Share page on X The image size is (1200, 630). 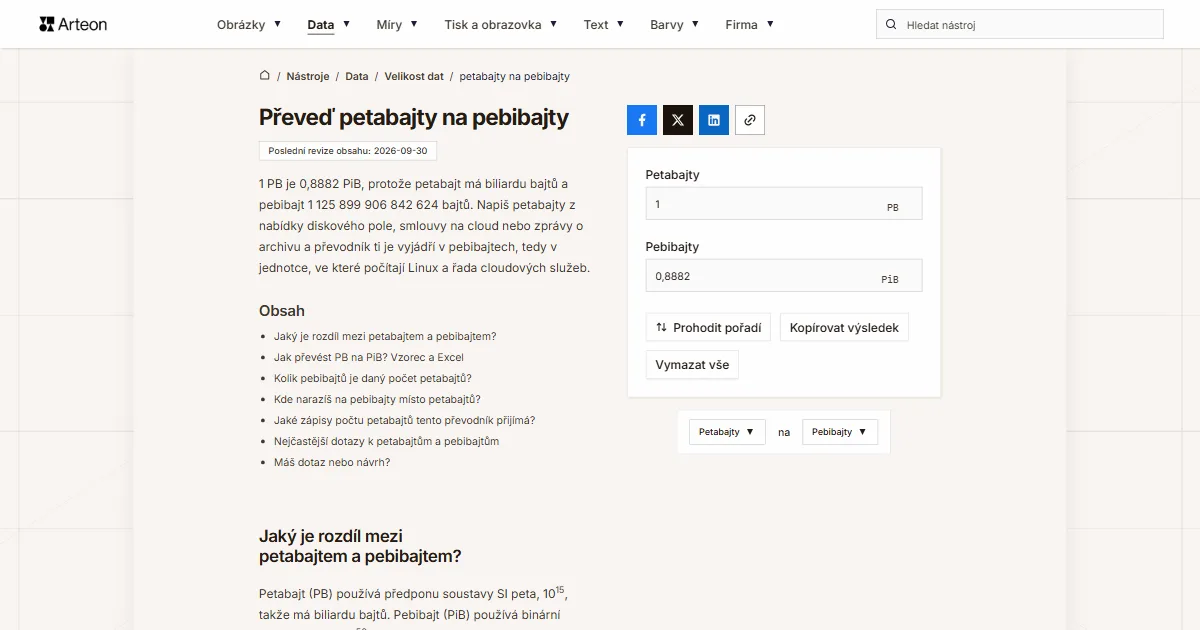(678, 120)
